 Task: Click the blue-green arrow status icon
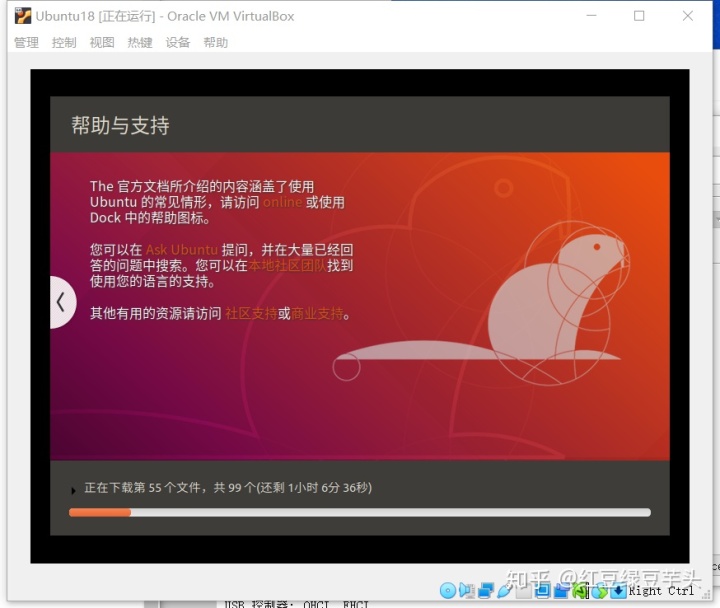(x=599, y=591)
